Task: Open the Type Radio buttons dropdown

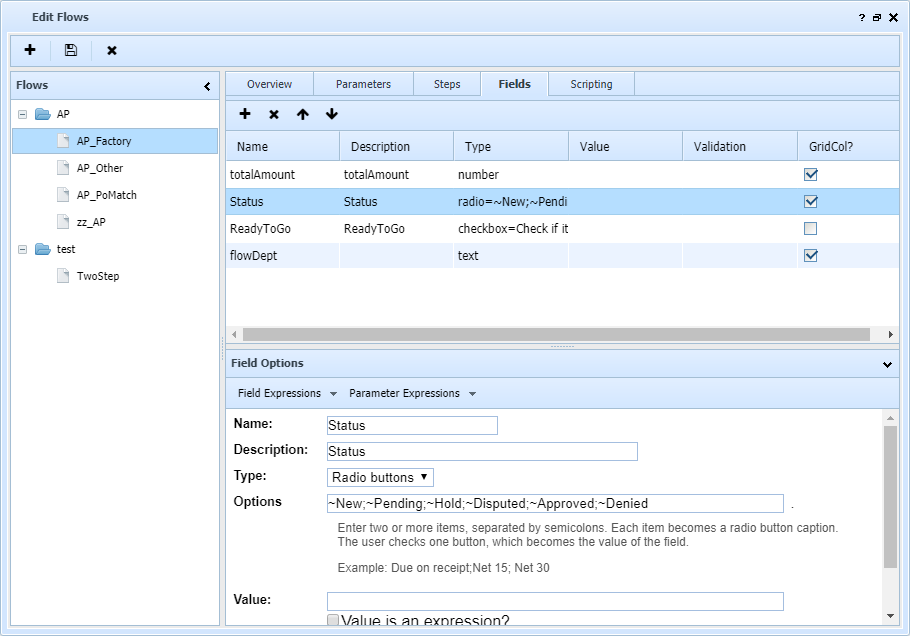Action: [x=381, y=477]
